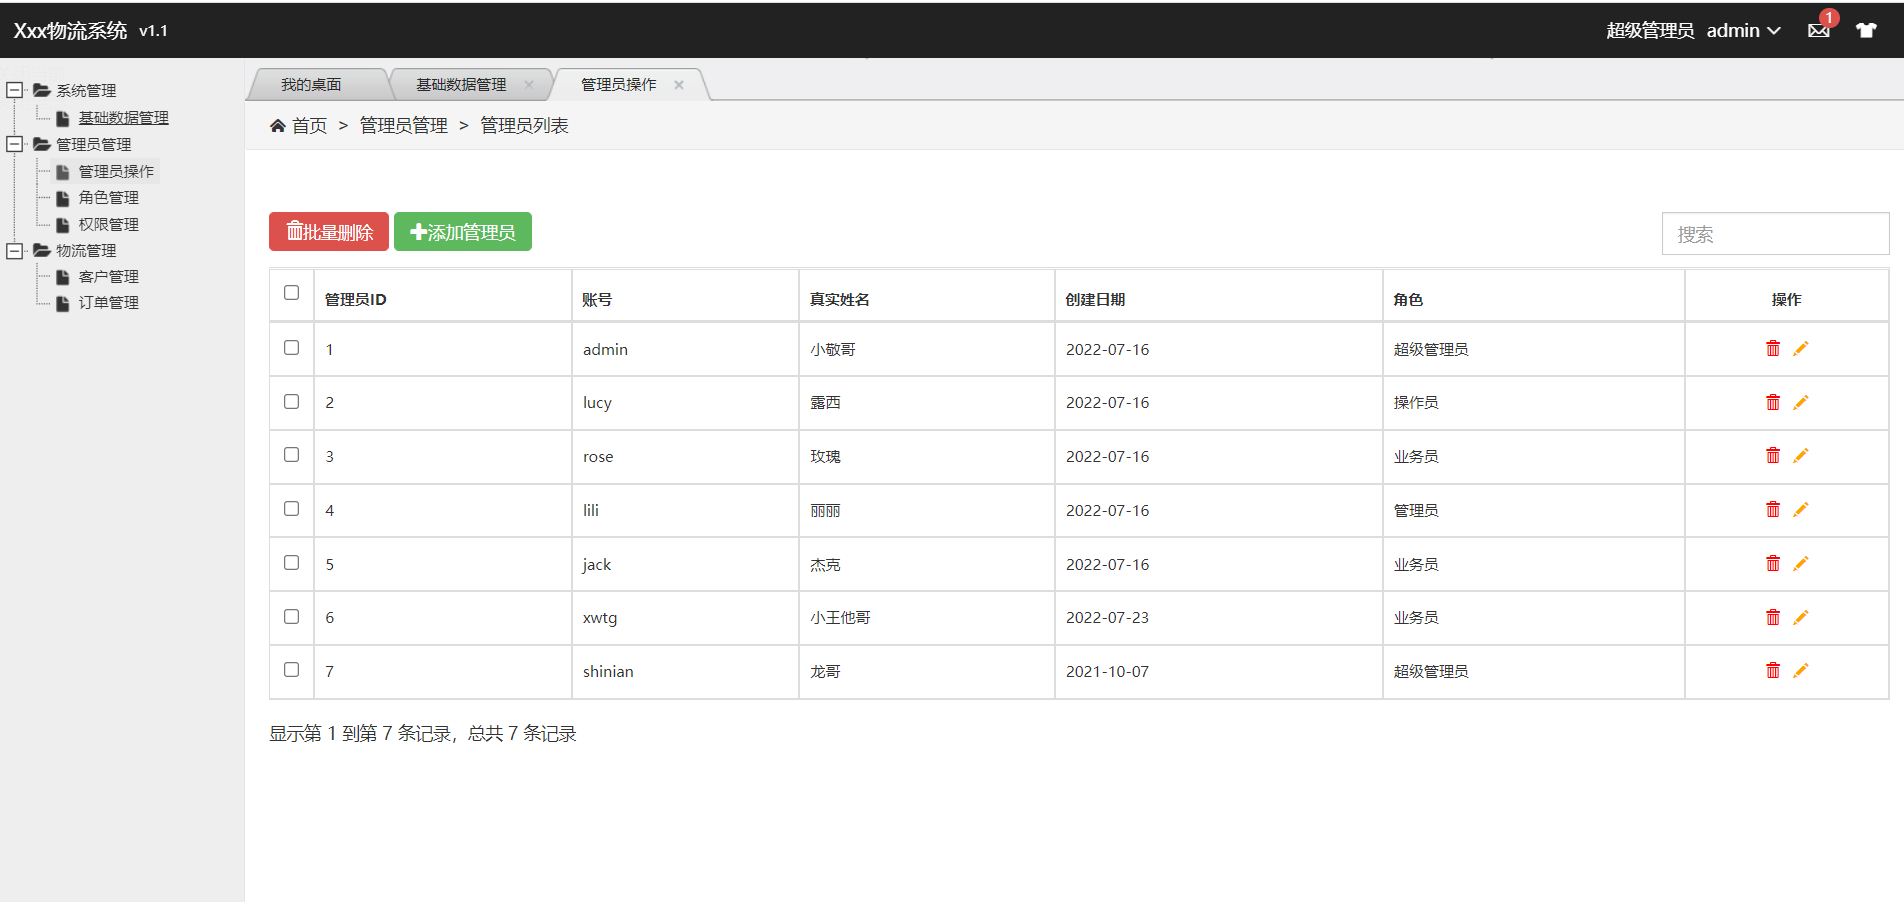Delete the lucy row via trash icon

click(x=1773, y=402)
